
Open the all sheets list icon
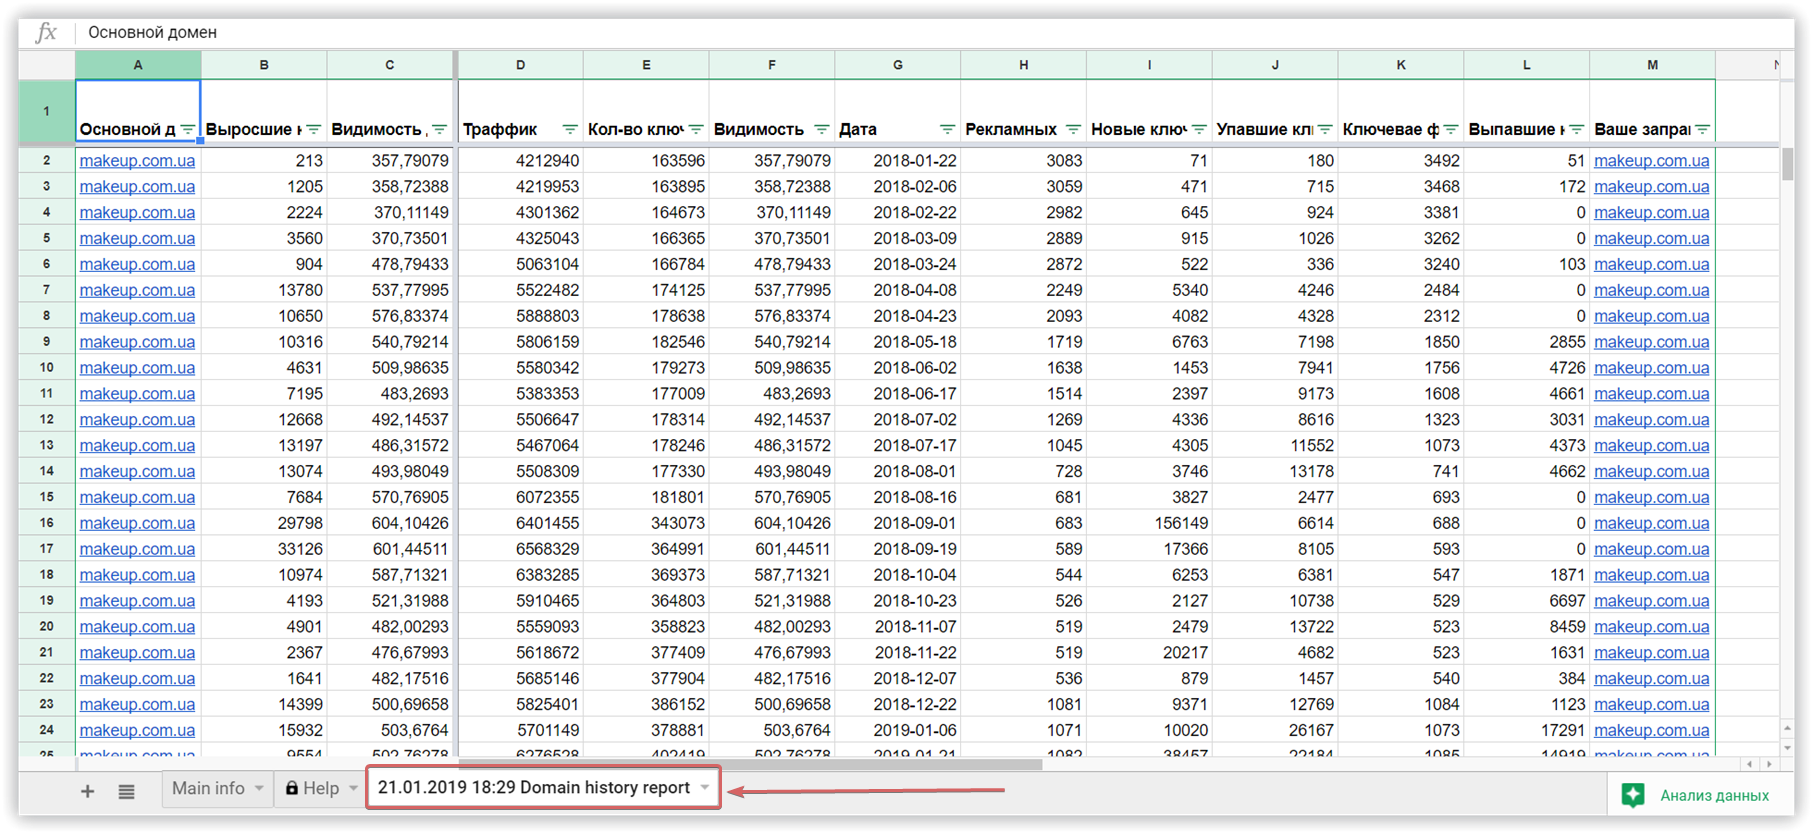(126, 791)
